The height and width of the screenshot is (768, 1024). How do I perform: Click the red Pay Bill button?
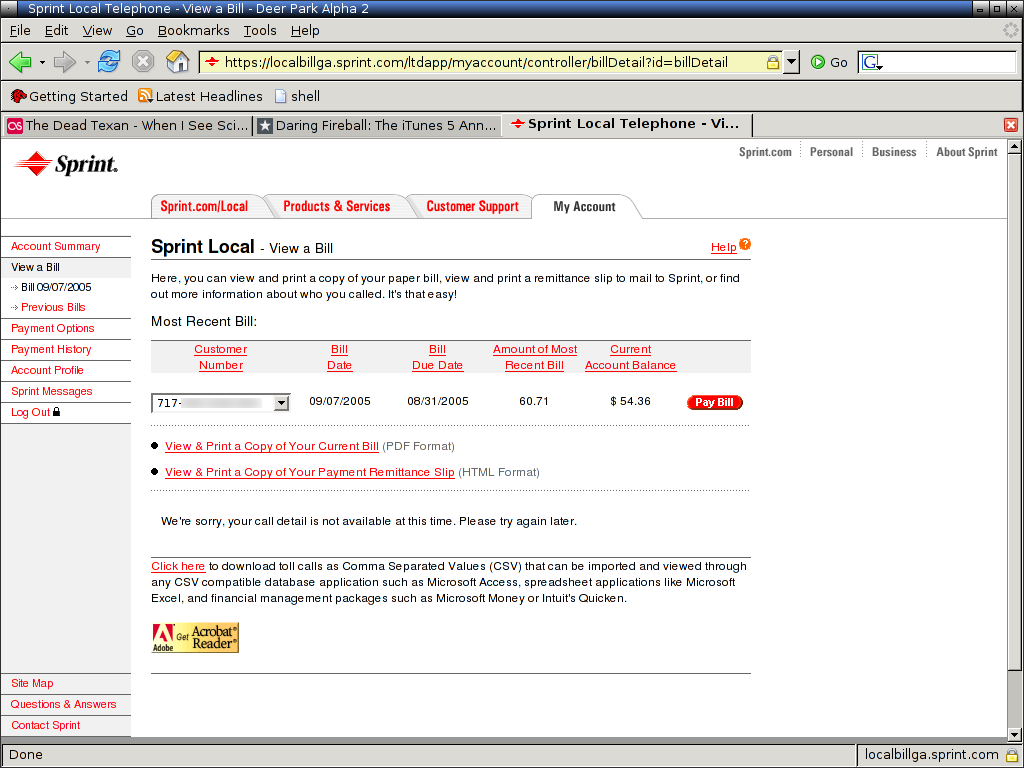coord(714,402)
